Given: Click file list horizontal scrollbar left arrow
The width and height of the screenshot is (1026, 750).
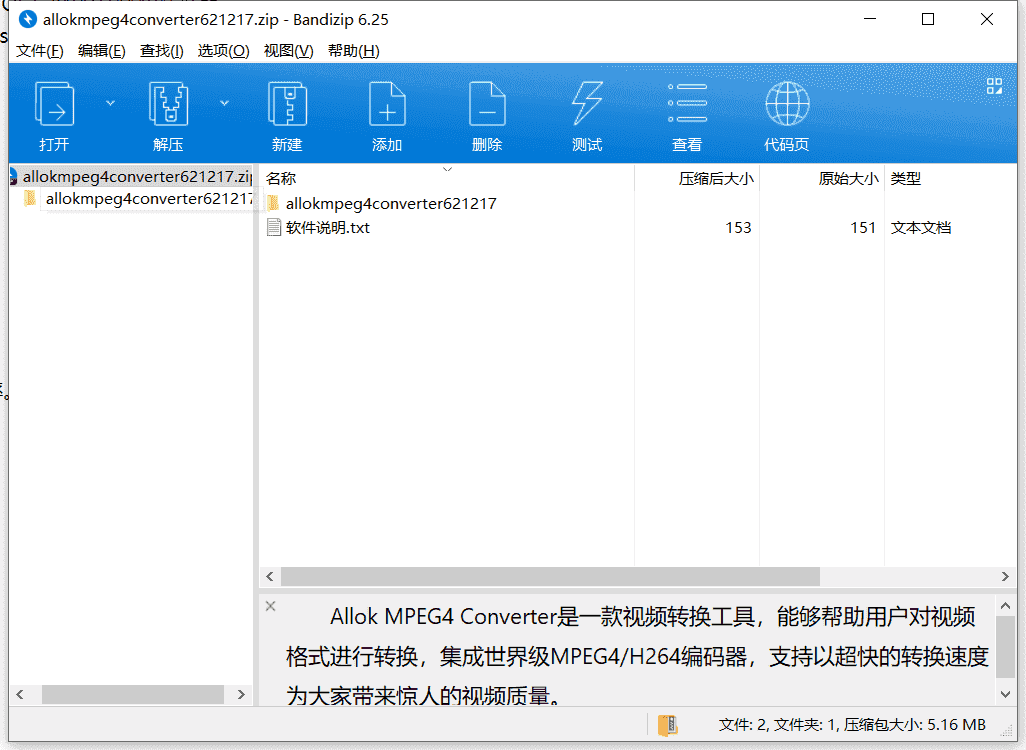Looking at the screenshot, I should click(270, 577).
